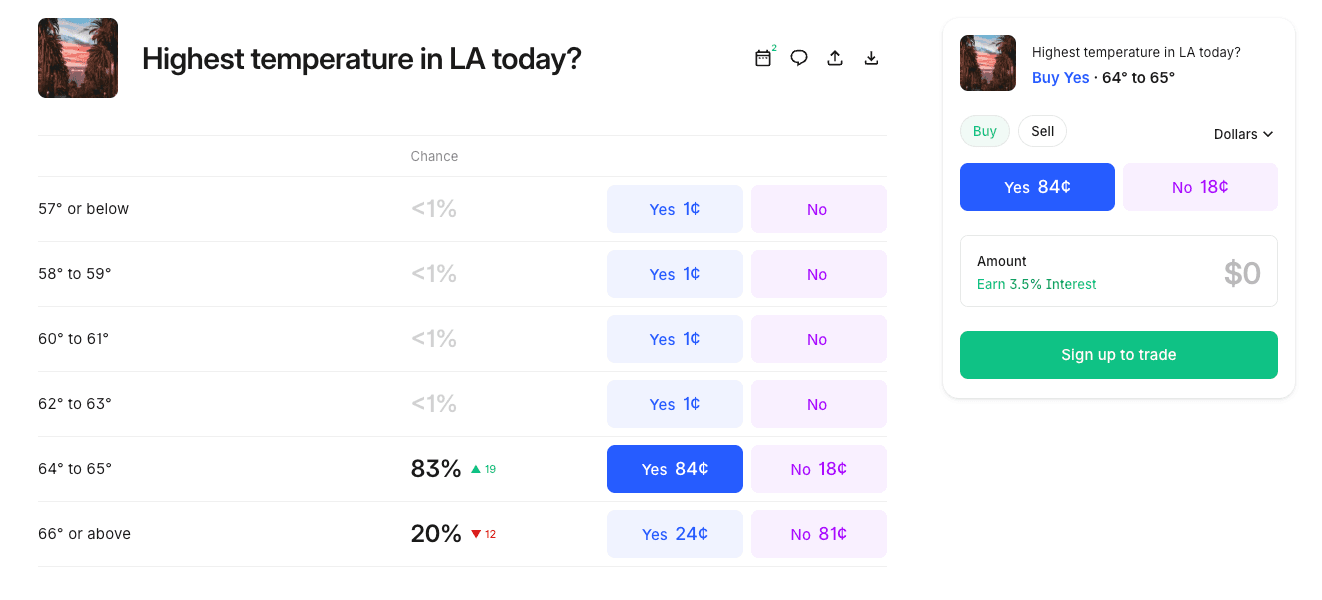Open the calendar icon with badge
This screenshot has width=1322, height=600.
coord(763,58)
